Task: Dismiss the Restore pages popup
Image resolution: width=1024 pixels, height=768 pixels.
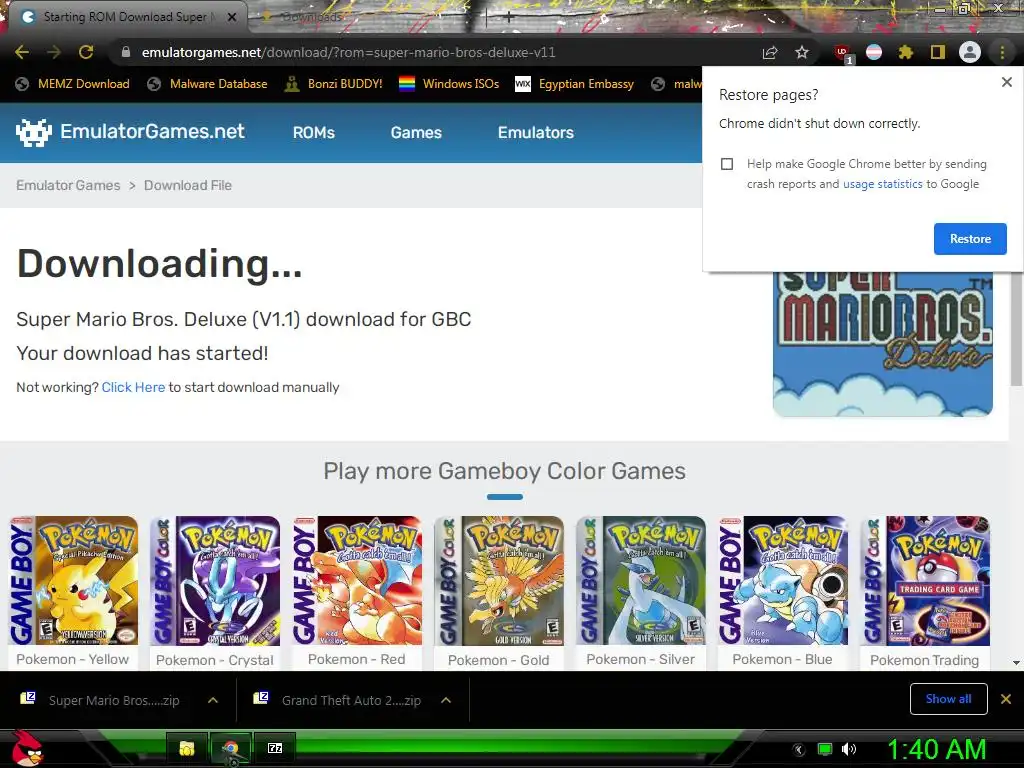Action: point(1006,82)
